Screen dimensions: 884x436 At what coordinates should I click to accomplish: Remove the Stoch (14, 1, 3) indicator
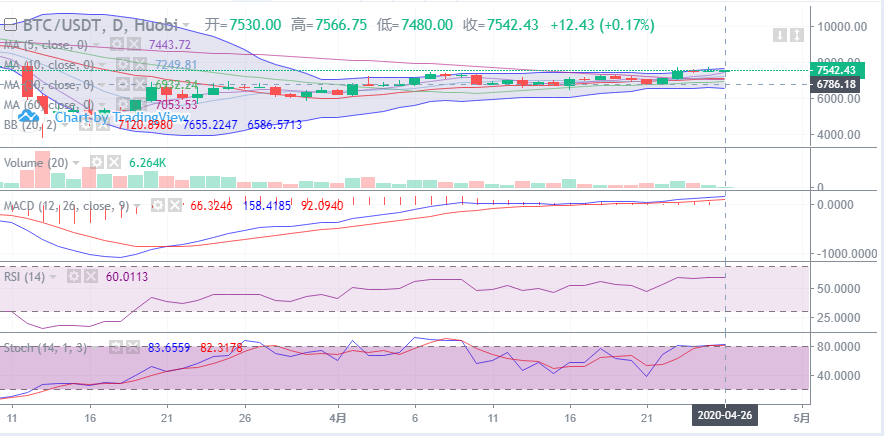click(x=133, y=348)
